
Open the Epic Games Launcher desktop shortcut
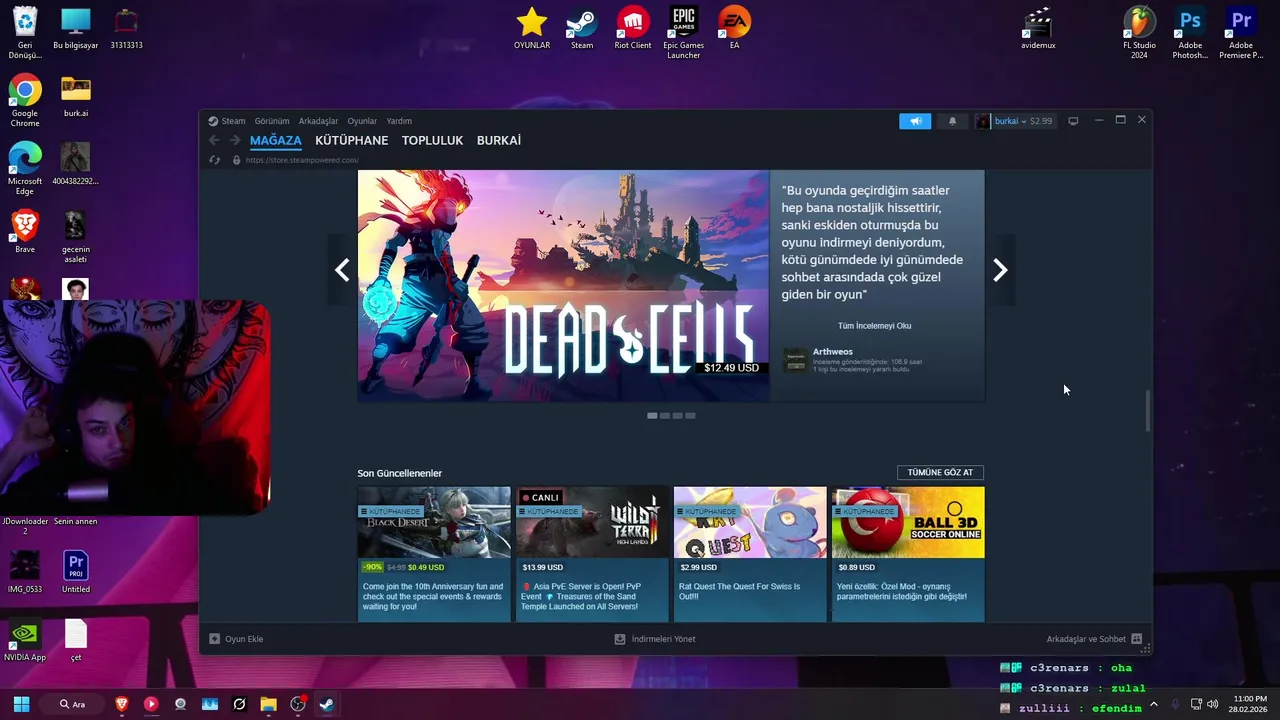point(684,32)
